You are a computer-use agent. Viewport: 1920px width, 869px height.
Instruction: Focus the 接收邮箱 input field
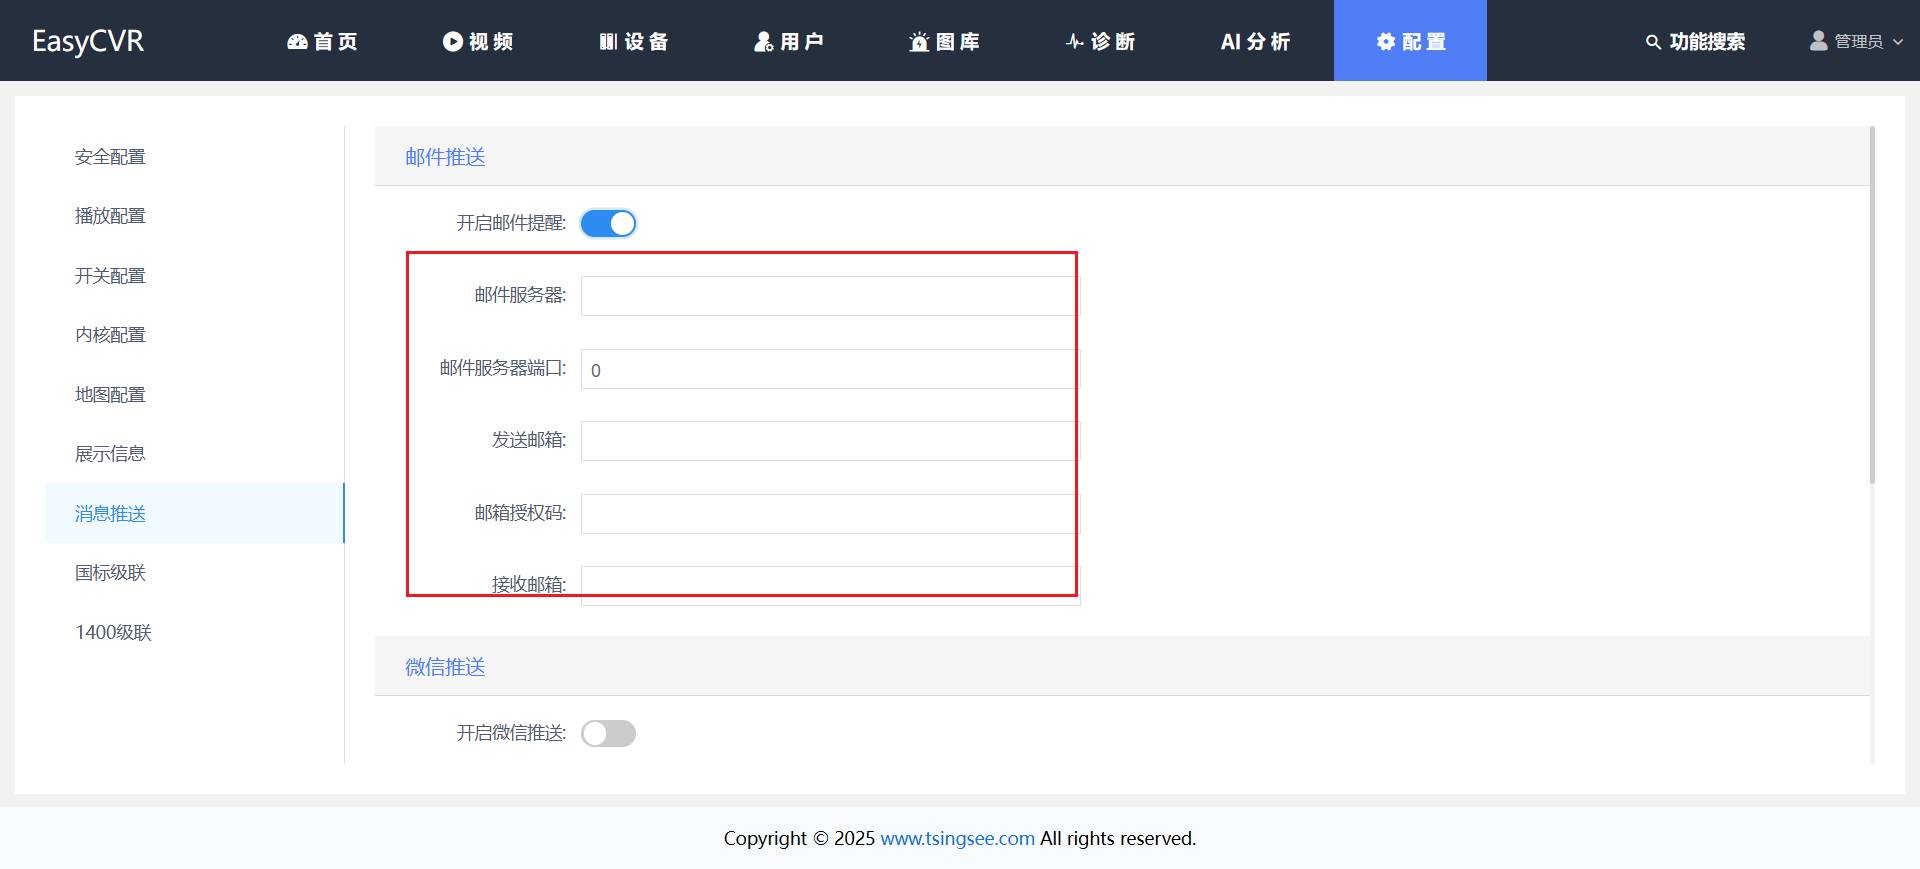coord(830,585)
